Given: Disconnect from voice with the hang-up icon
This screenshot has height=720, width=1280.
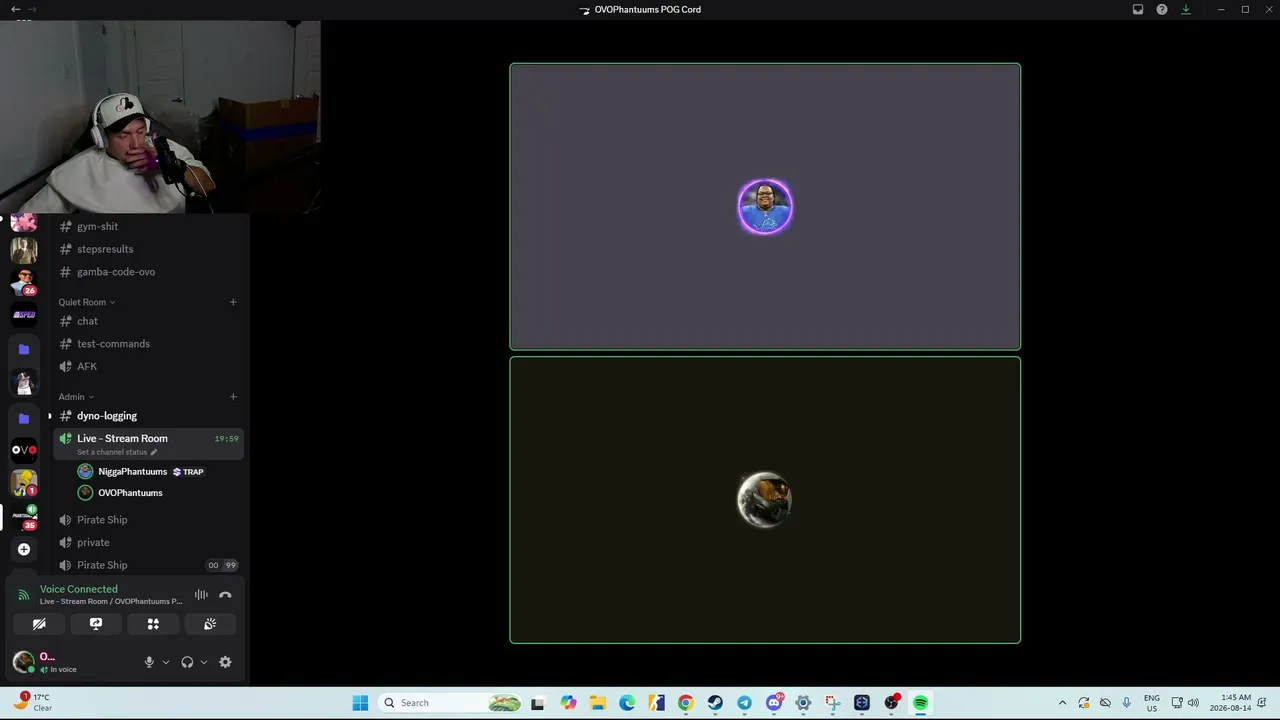Looking at the screenshot, I should [225, 595].
